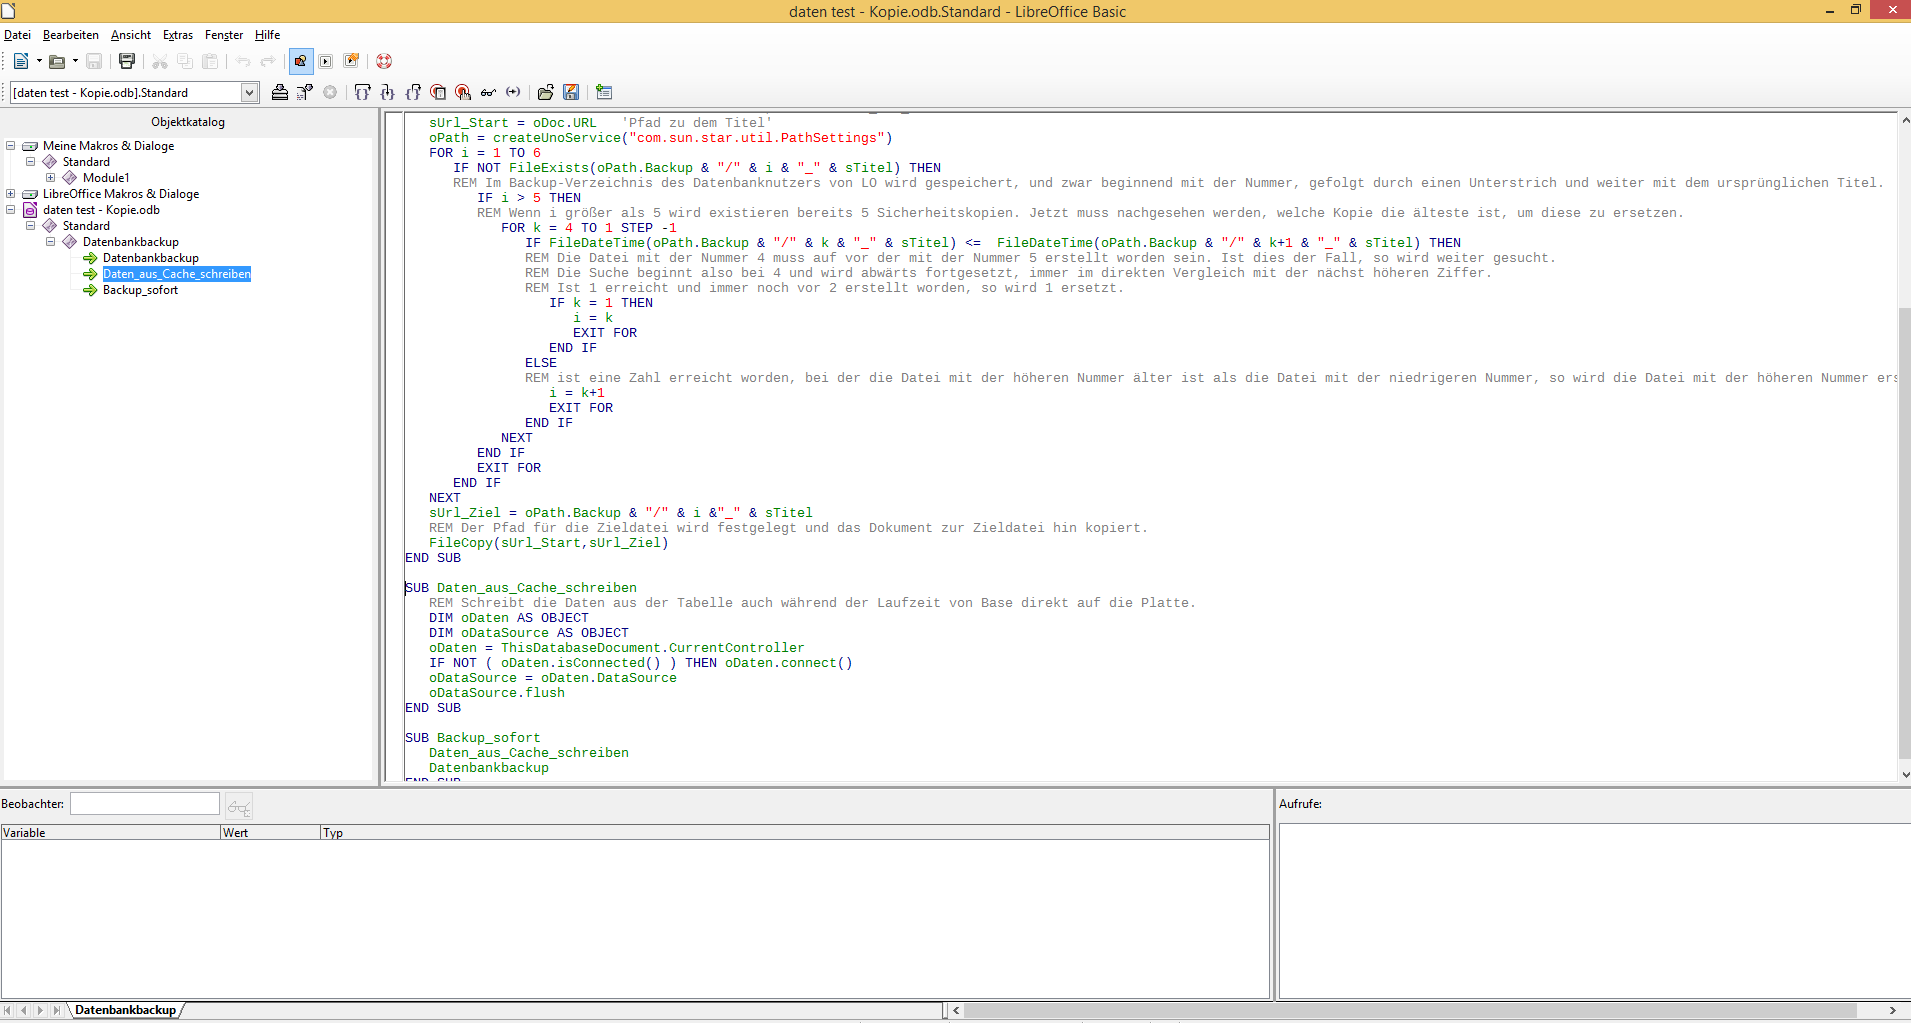1911x1023 pixels.
Task: Click Save BASIC source icon
Action: [x=571, y=92]
